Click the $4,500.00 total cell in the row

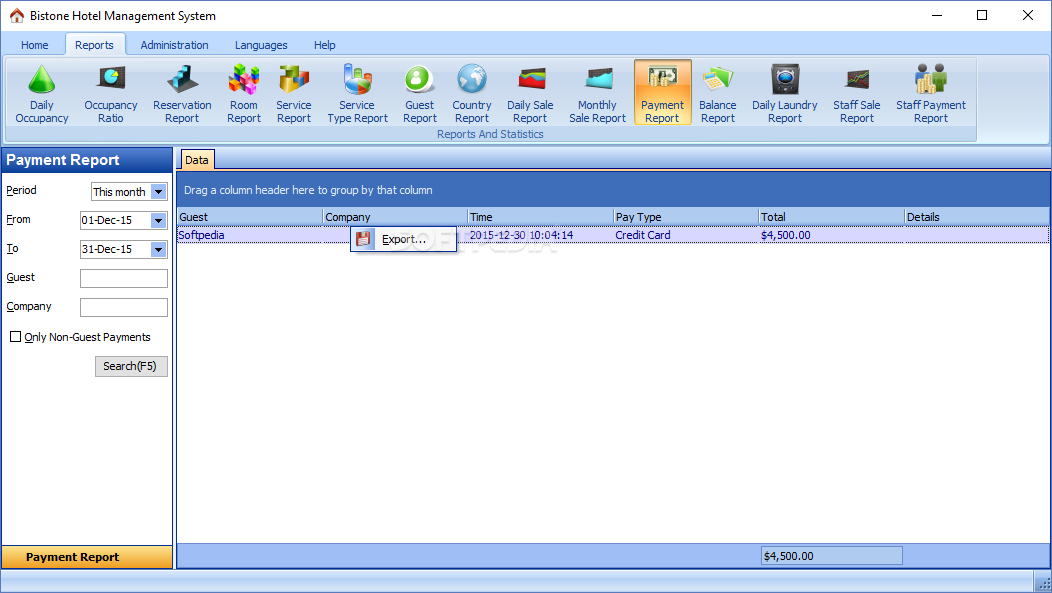click(x=831, y=235)
